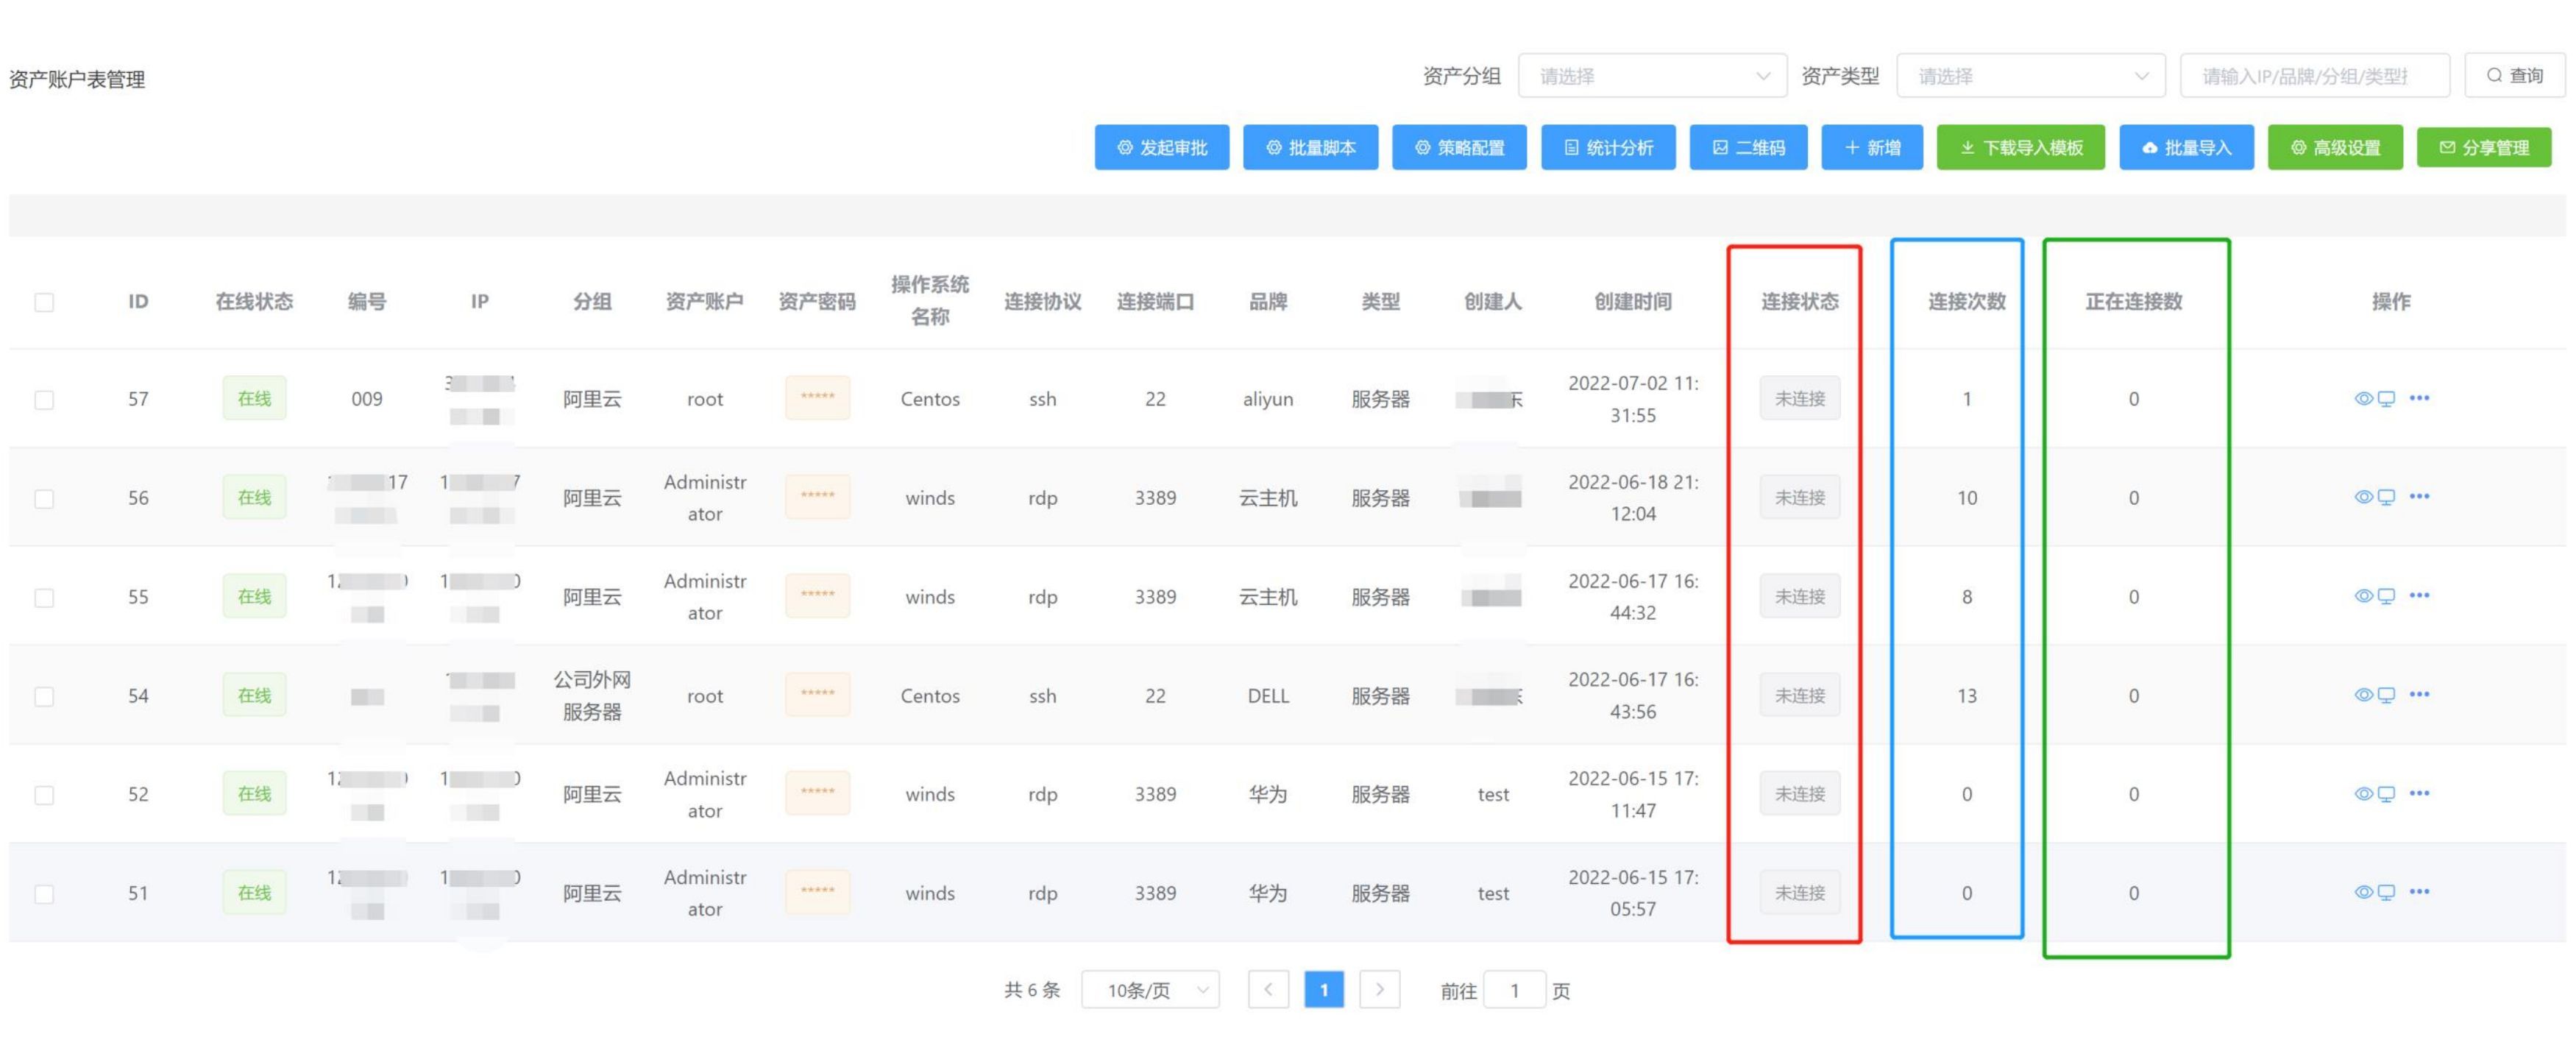This screenshot has width=2576, height=1048.
Task: Click connection count 13 cell
Action: [x=1966, y=696]
